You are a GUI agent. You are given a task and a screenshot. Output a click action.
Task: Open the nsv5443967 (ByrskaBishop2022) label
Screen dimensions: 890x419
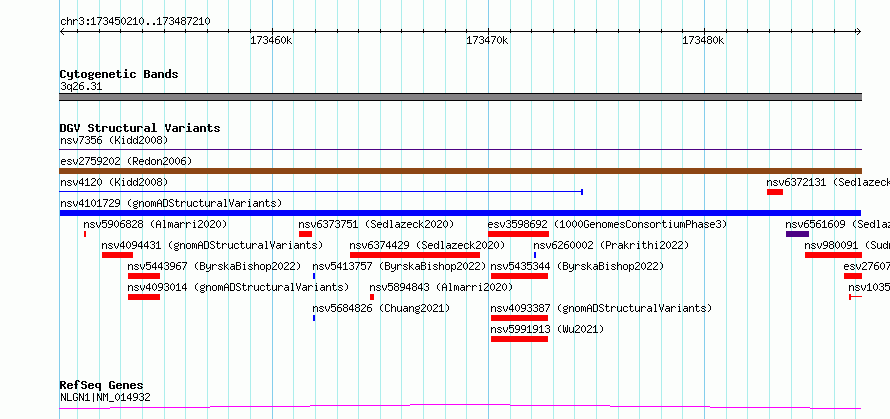(215, 266)
